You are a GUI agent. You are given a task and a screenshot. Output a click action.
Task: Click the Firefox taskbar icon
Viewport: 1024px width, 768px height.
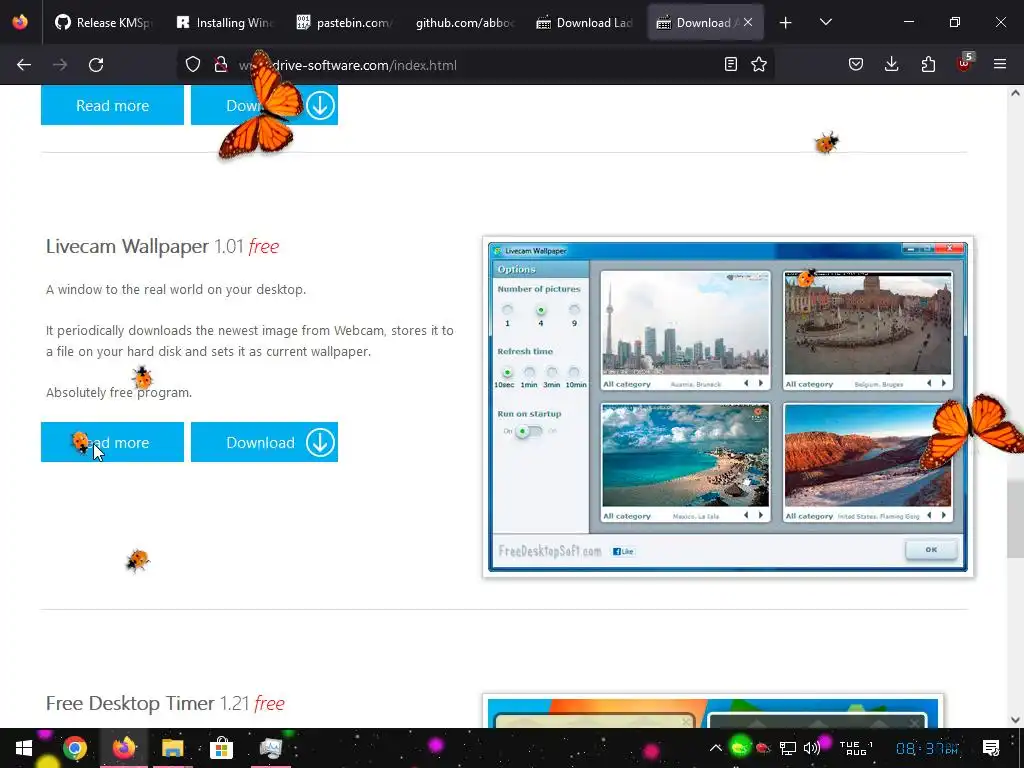pyautogui.click(x=123, y=748)
